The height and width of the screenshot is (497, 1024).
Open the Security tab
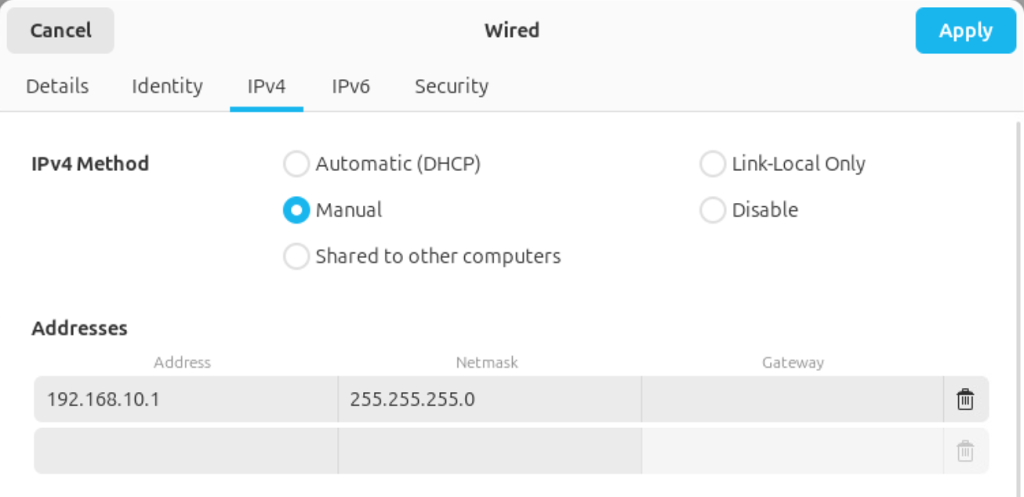coord(451,86)
